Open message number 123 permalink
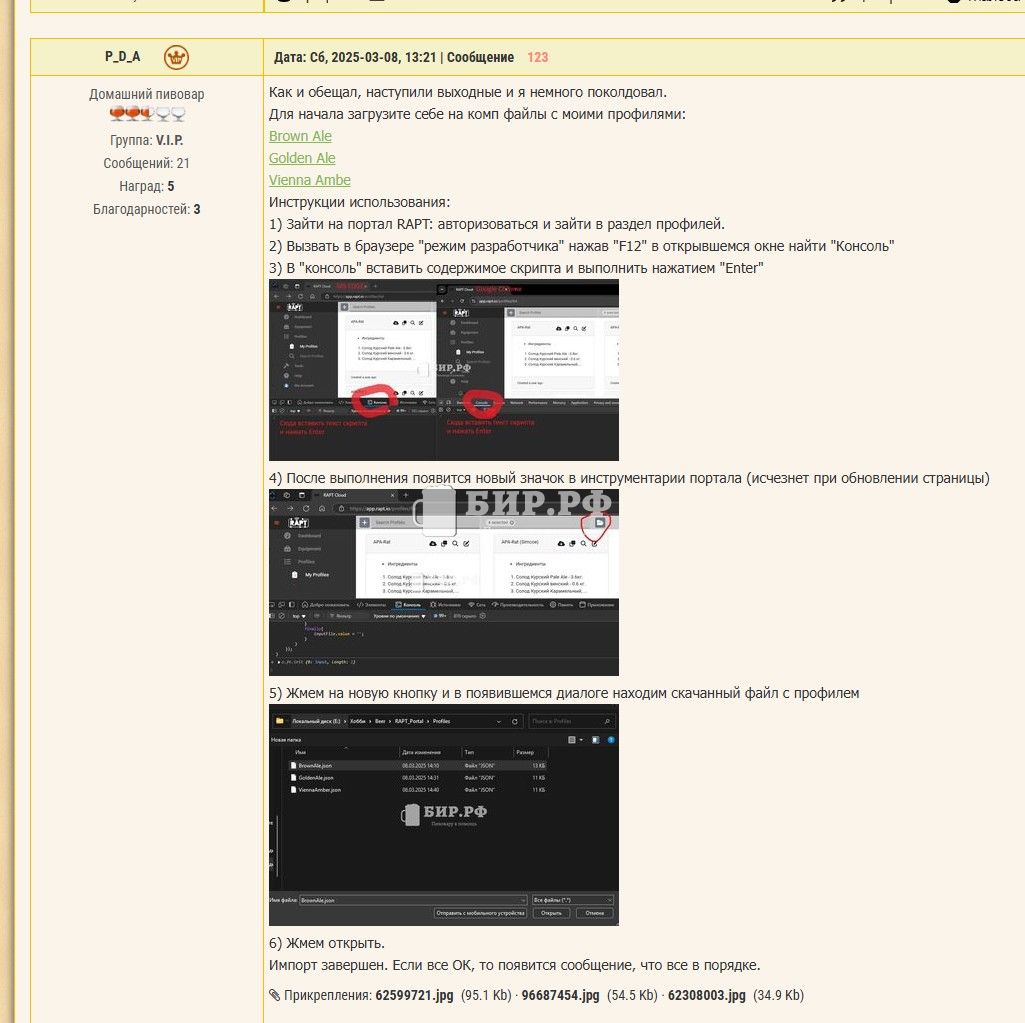1025x1023 pixels. tap(537, 58)
